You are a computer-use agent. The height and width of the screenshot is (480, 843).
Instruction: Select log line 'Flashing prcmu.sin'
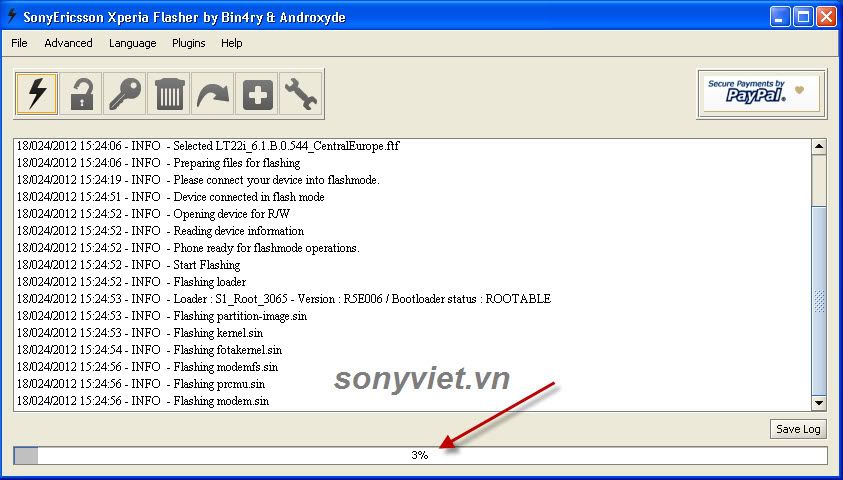(x=141, y=384)
